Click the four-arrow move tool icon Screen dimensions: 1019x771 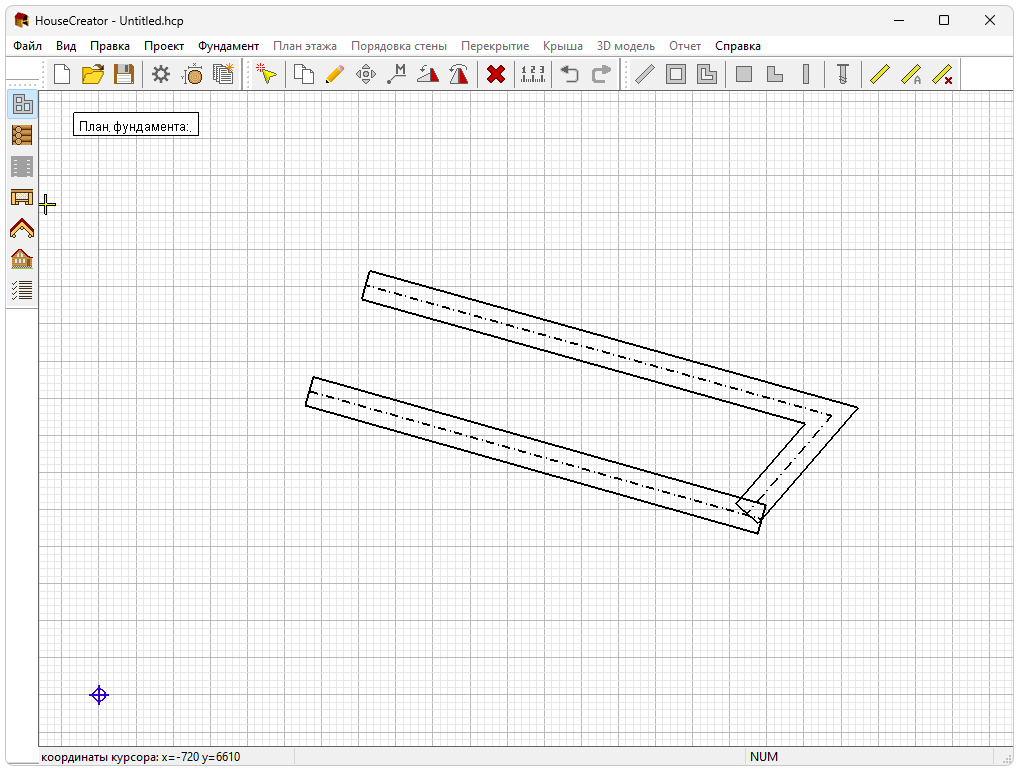(366, 74)
